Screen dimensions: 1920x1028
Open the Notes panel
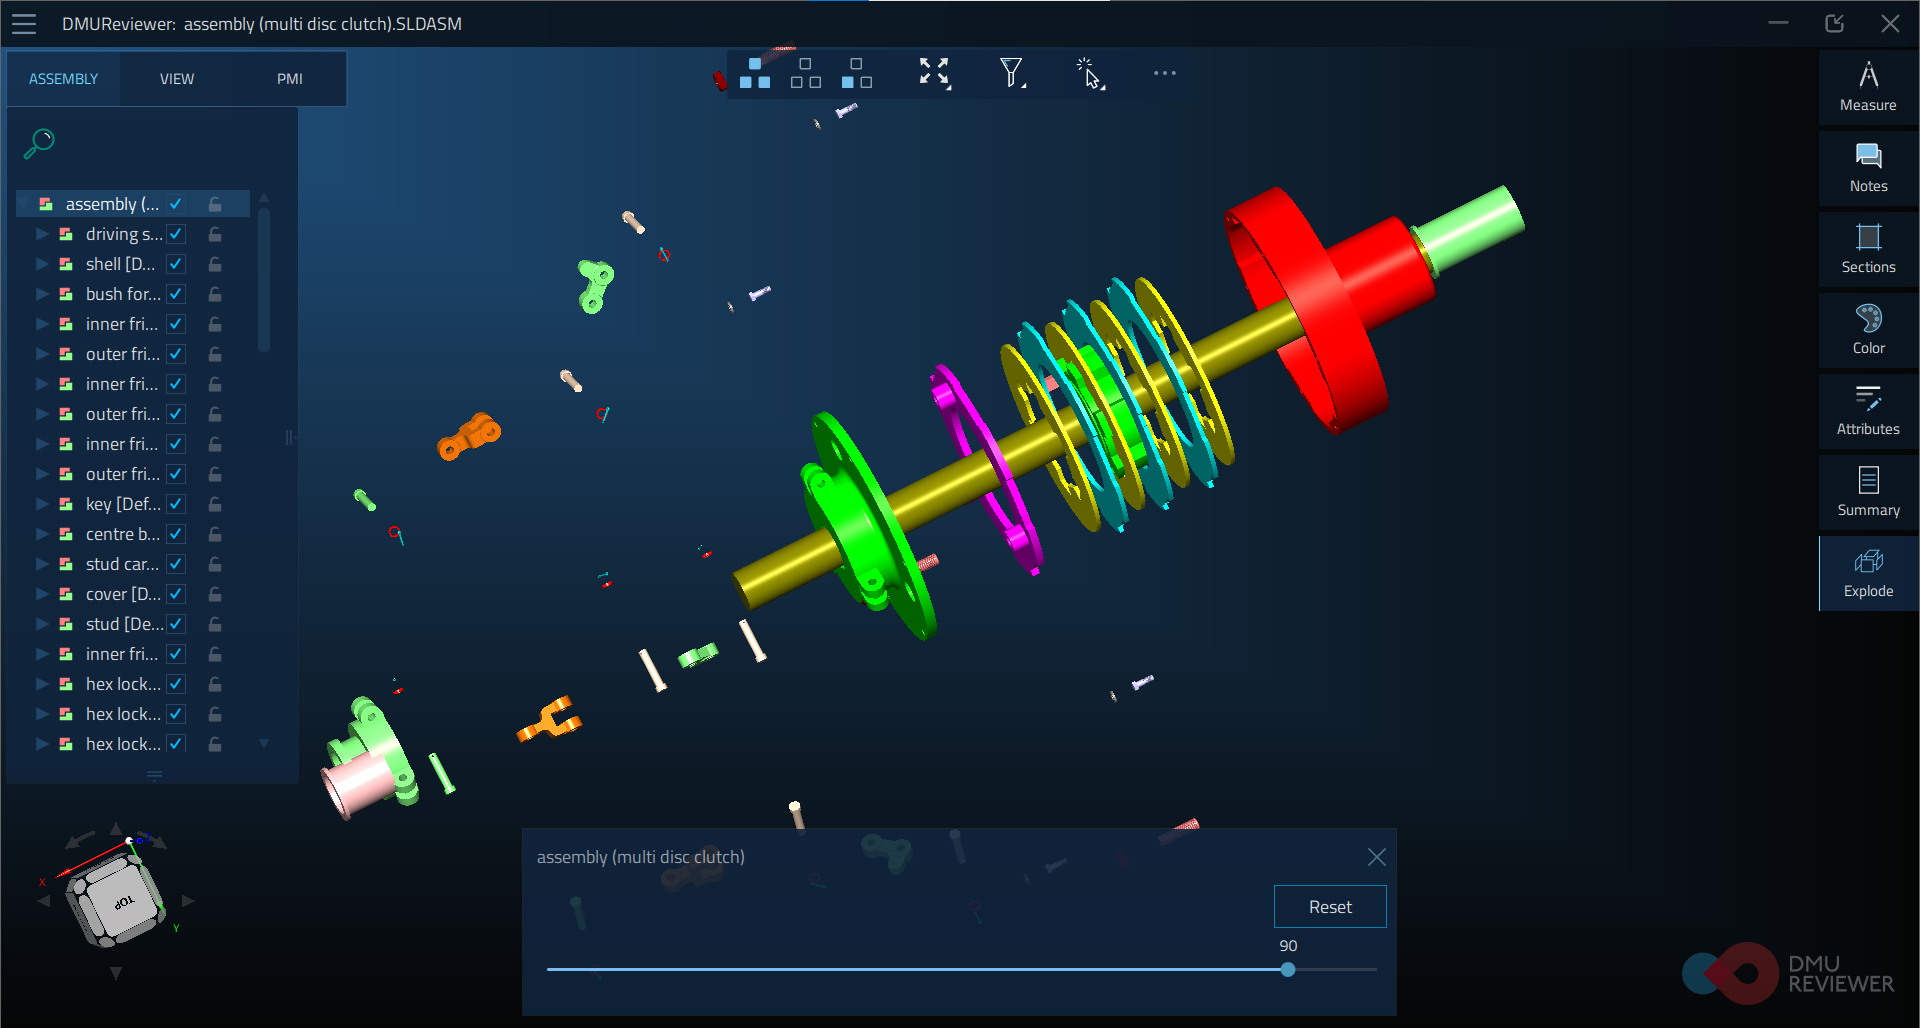[1868, 167]
